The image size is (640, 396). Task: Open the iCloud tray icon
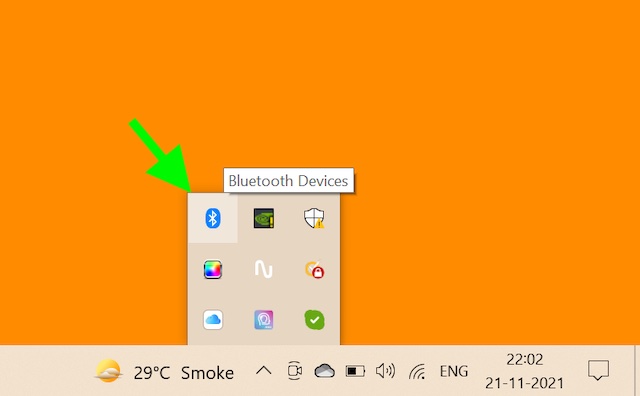pos(213,320)
